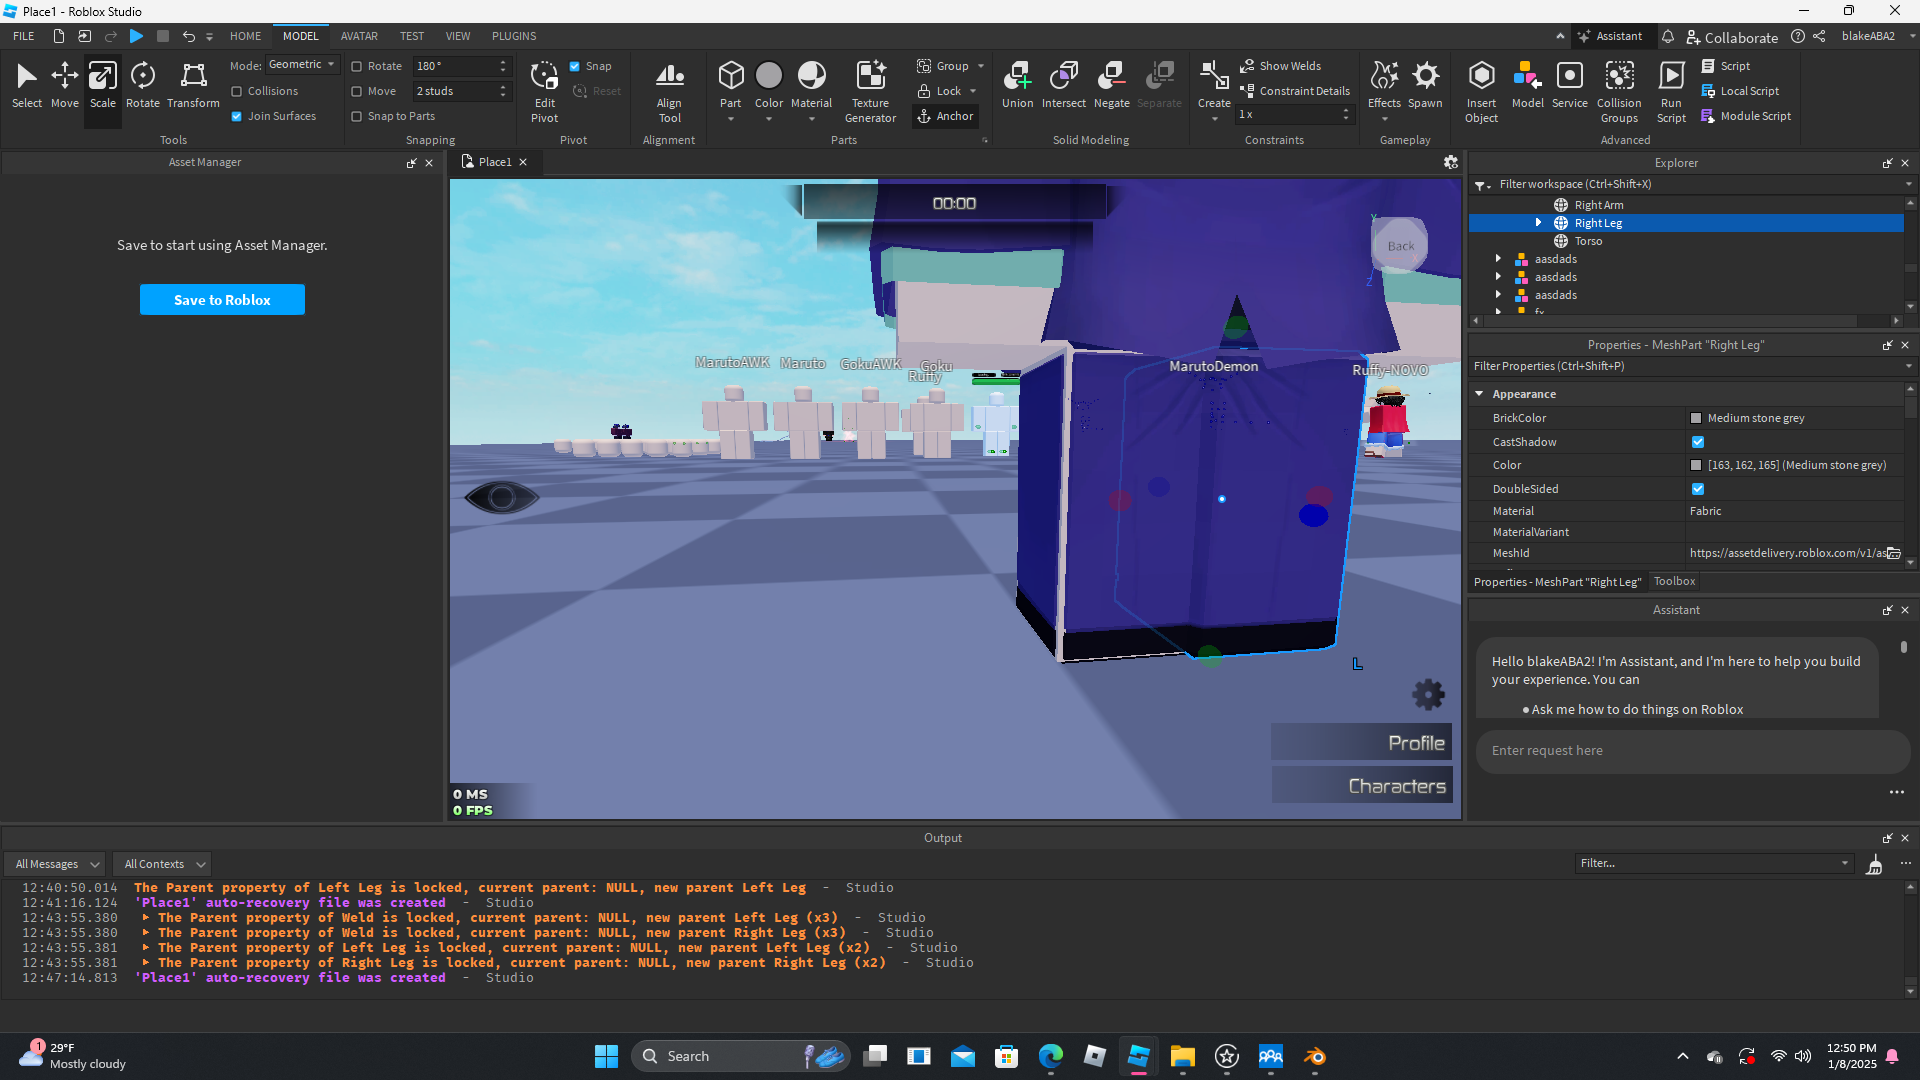The width and height of the screenshot is (1920, 1080).
Task: Click the Collaborate button
Action: click(1732, 37)
